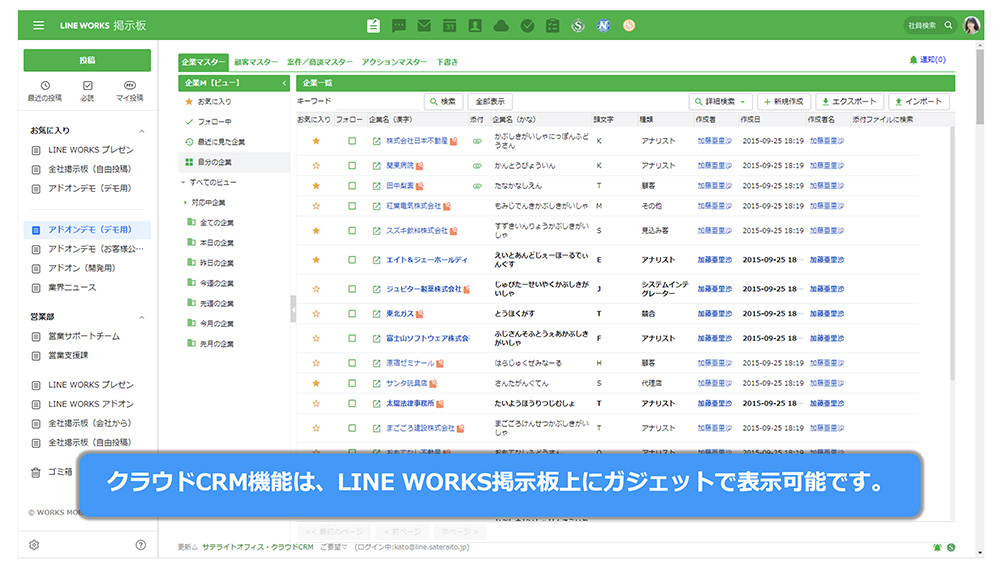Open recent posts clock icon
Viewport: 1000px width, 565px height.
45,85
